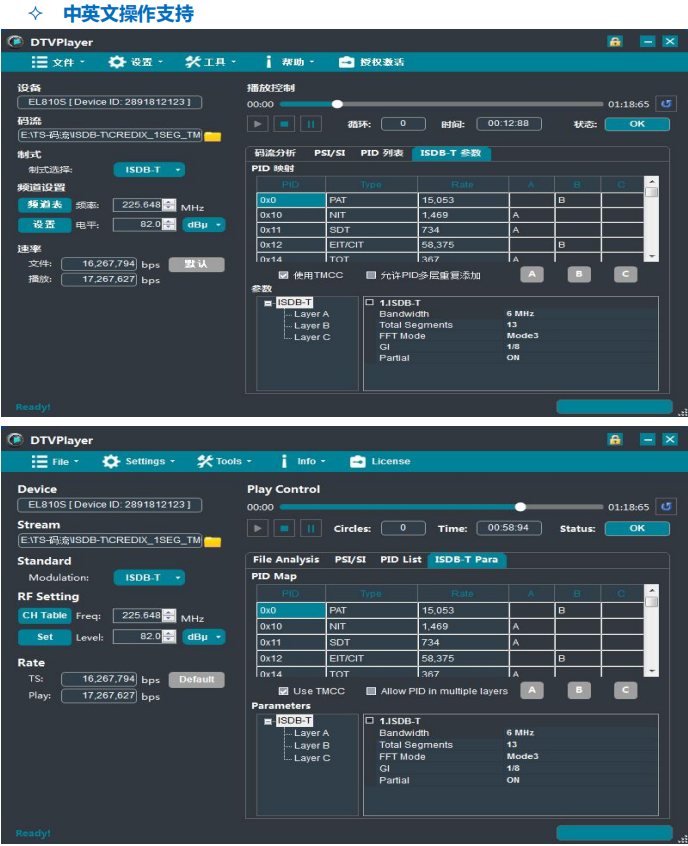Open the dBμ unit dropdown beside Level

coord(203,637)
